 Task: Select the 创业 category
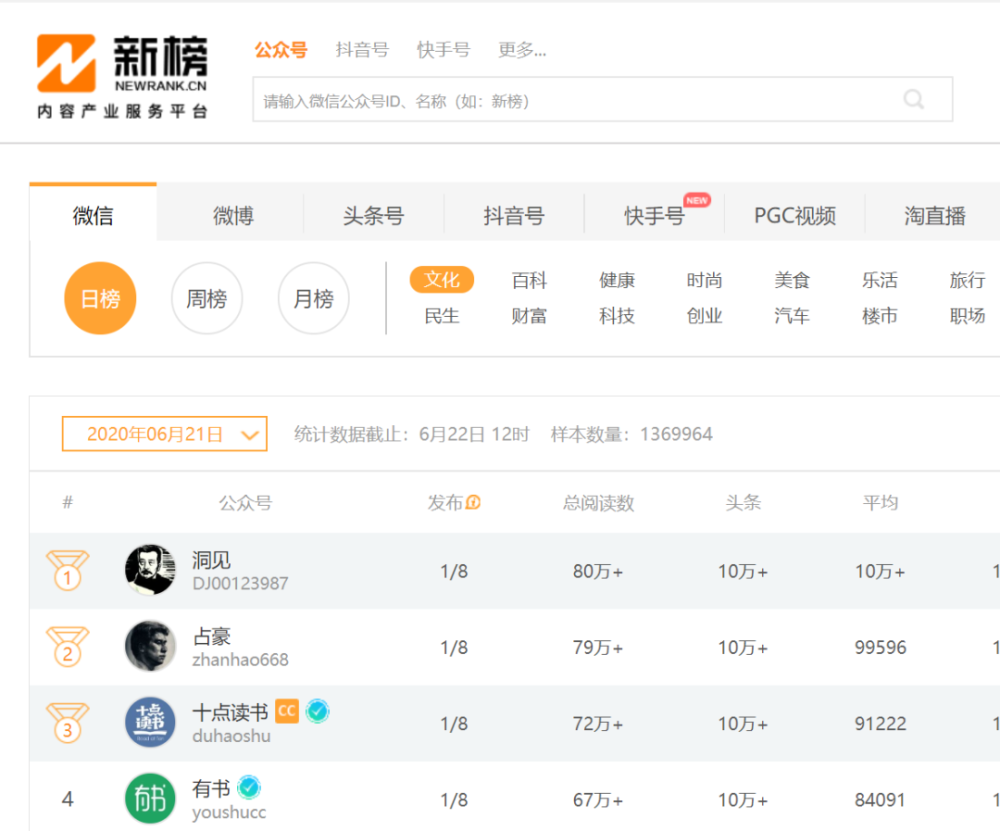pyautogui.click(x=704, y=316)
